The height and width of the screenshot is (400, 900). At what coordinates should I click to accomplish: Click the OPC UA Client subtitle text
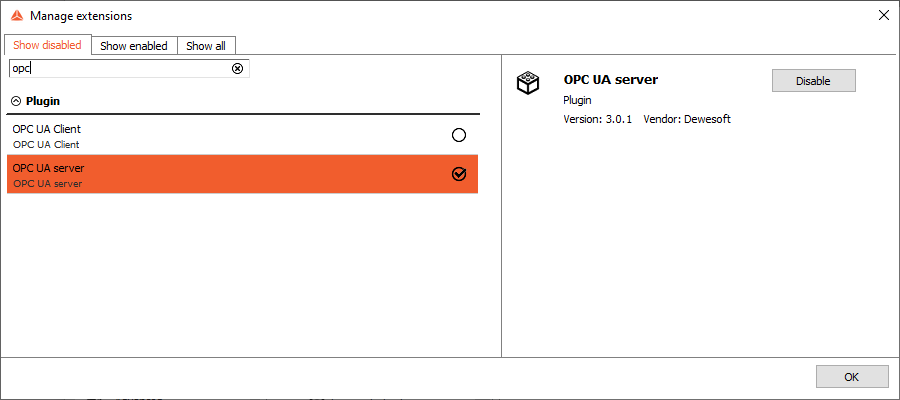[x=46, y=145]
